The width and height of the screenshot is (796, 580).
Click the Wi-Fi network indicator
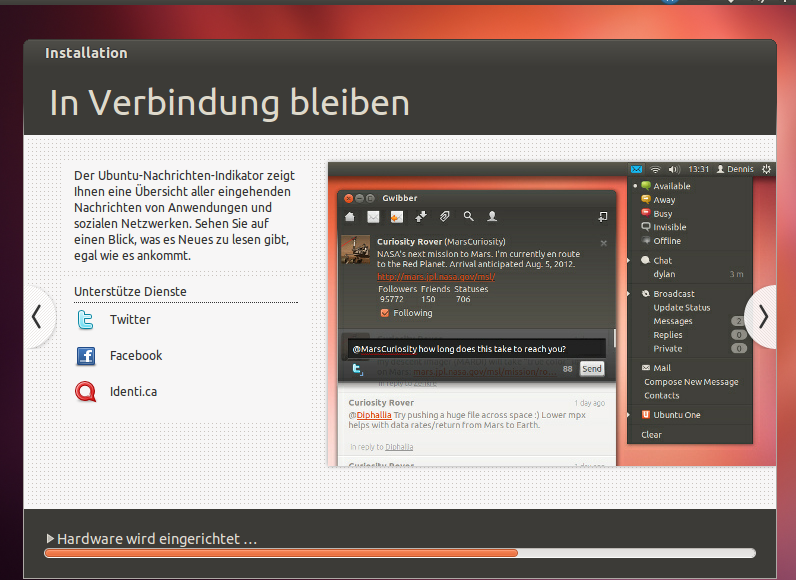655,169
